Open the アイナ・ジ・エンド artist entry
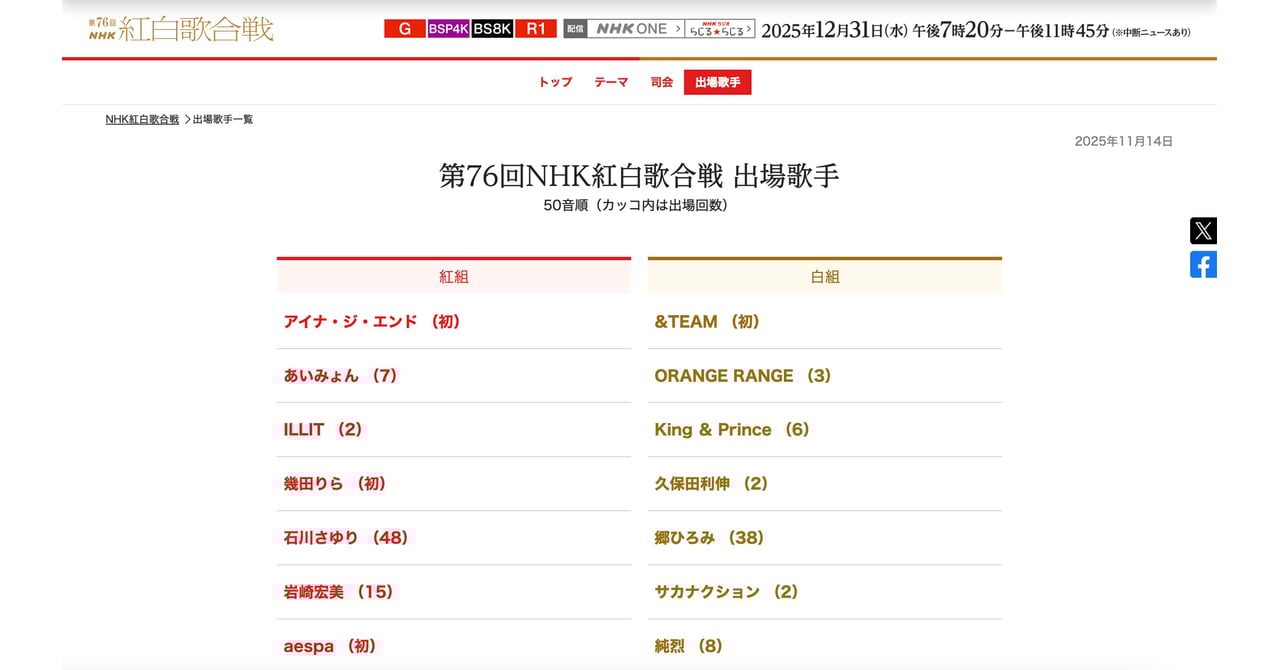Image resolution: width=1280 pixels, height=670 pixels. point(372,322)
